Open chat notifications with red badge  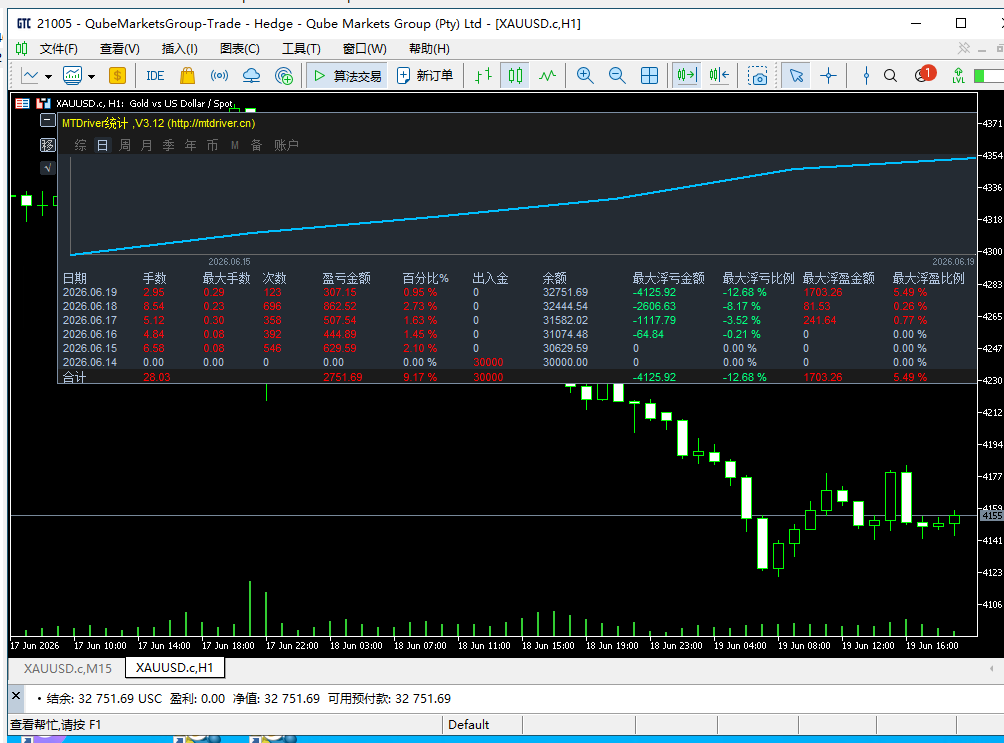925,74
